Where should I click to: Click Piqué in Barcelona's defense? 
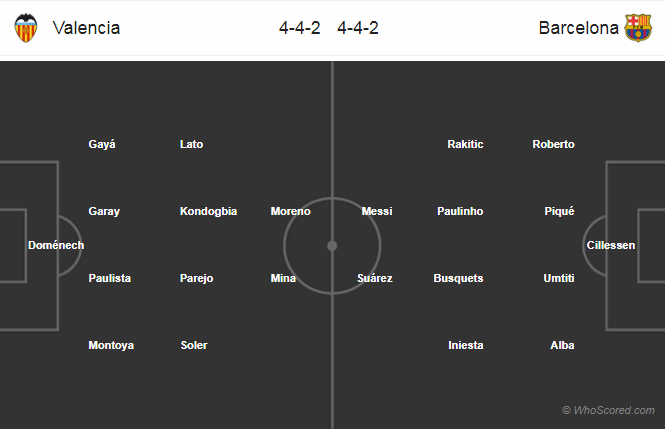coord(559,212)
